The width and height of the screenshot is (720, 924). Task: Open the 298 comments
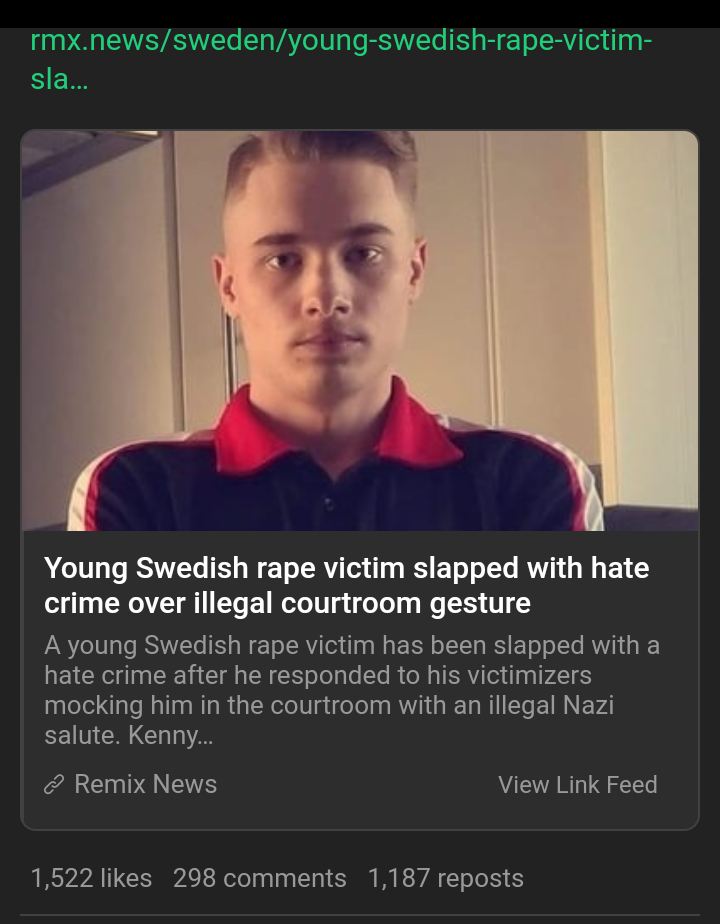tap(259, 878)
